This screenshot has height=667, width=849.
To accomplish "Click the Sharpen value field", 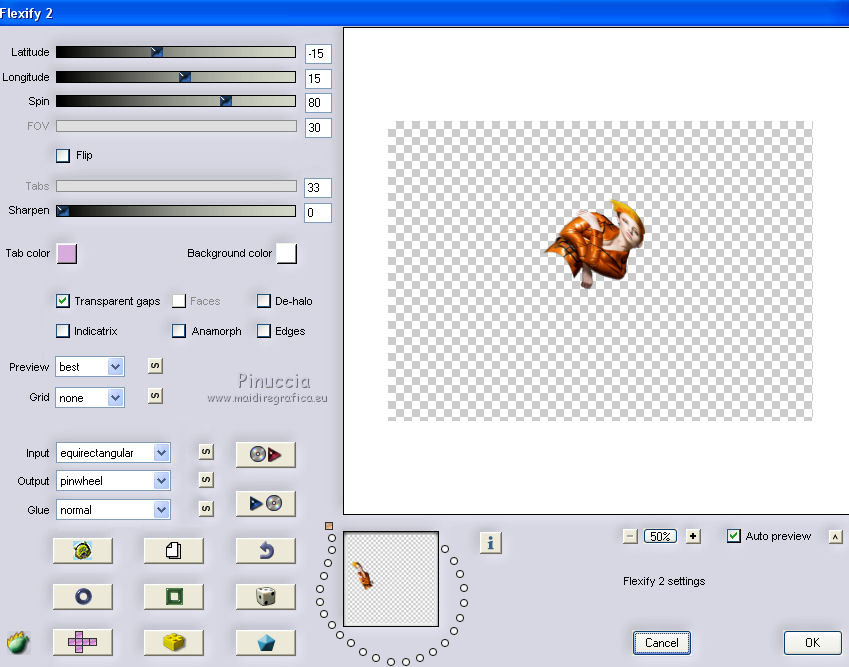I will [x=318, y=213].
